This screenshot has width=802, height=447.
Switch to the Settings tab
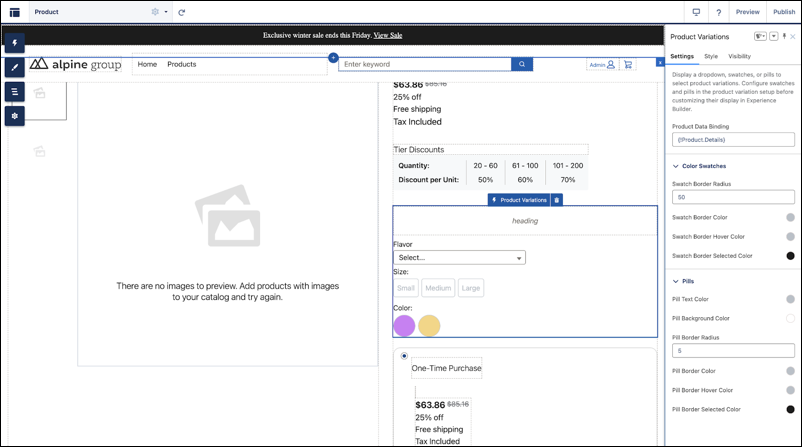click(x=682, y=56)
